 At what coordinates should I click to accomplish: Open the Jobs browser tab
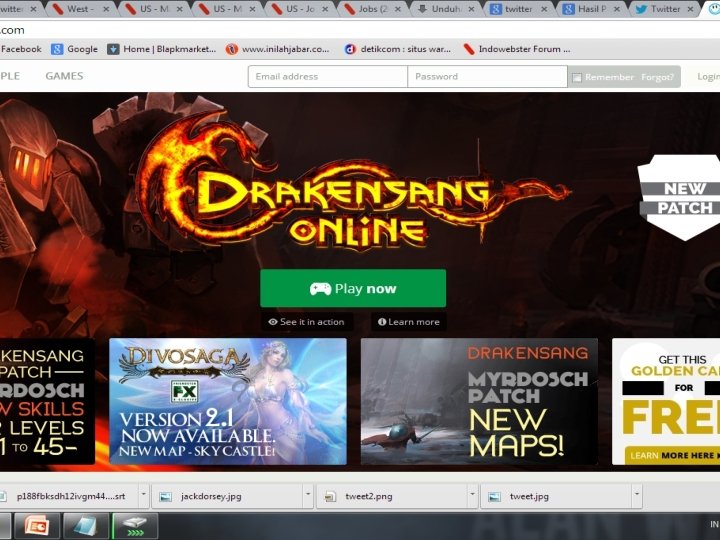pyautogui.click(x=372, y=9)
